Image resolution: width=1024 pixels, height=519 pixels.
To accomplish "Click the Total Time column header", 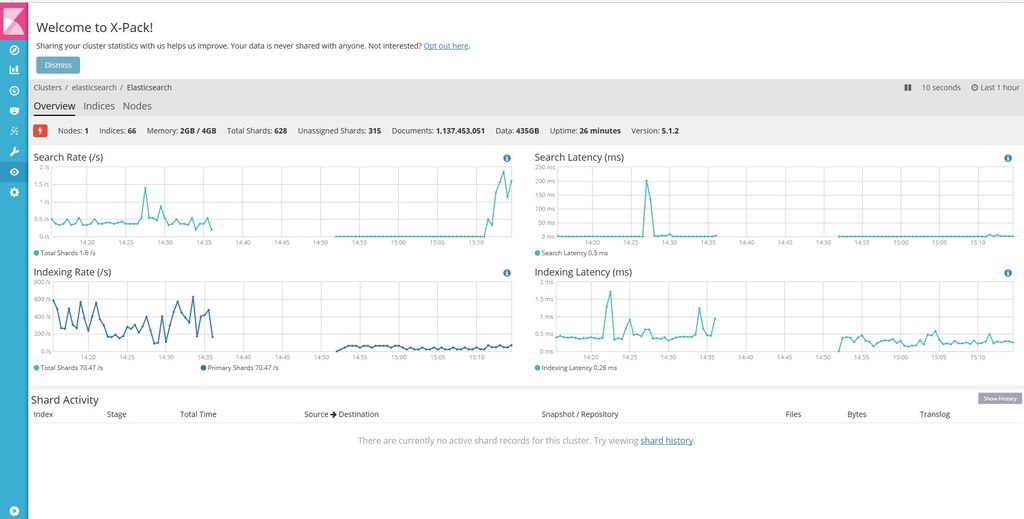I will click(x=198, y=414).
